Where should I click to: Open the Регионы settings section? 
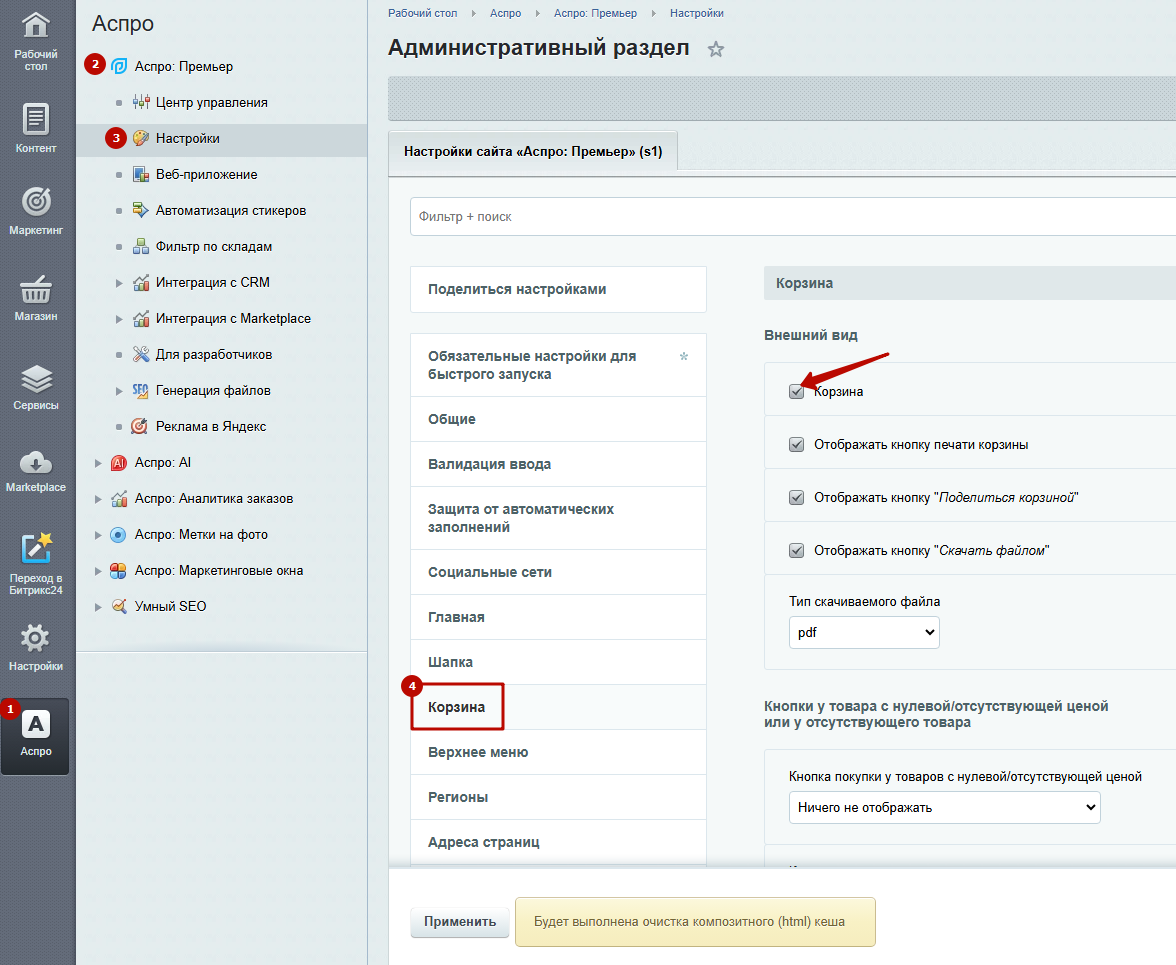pos(558,797)
